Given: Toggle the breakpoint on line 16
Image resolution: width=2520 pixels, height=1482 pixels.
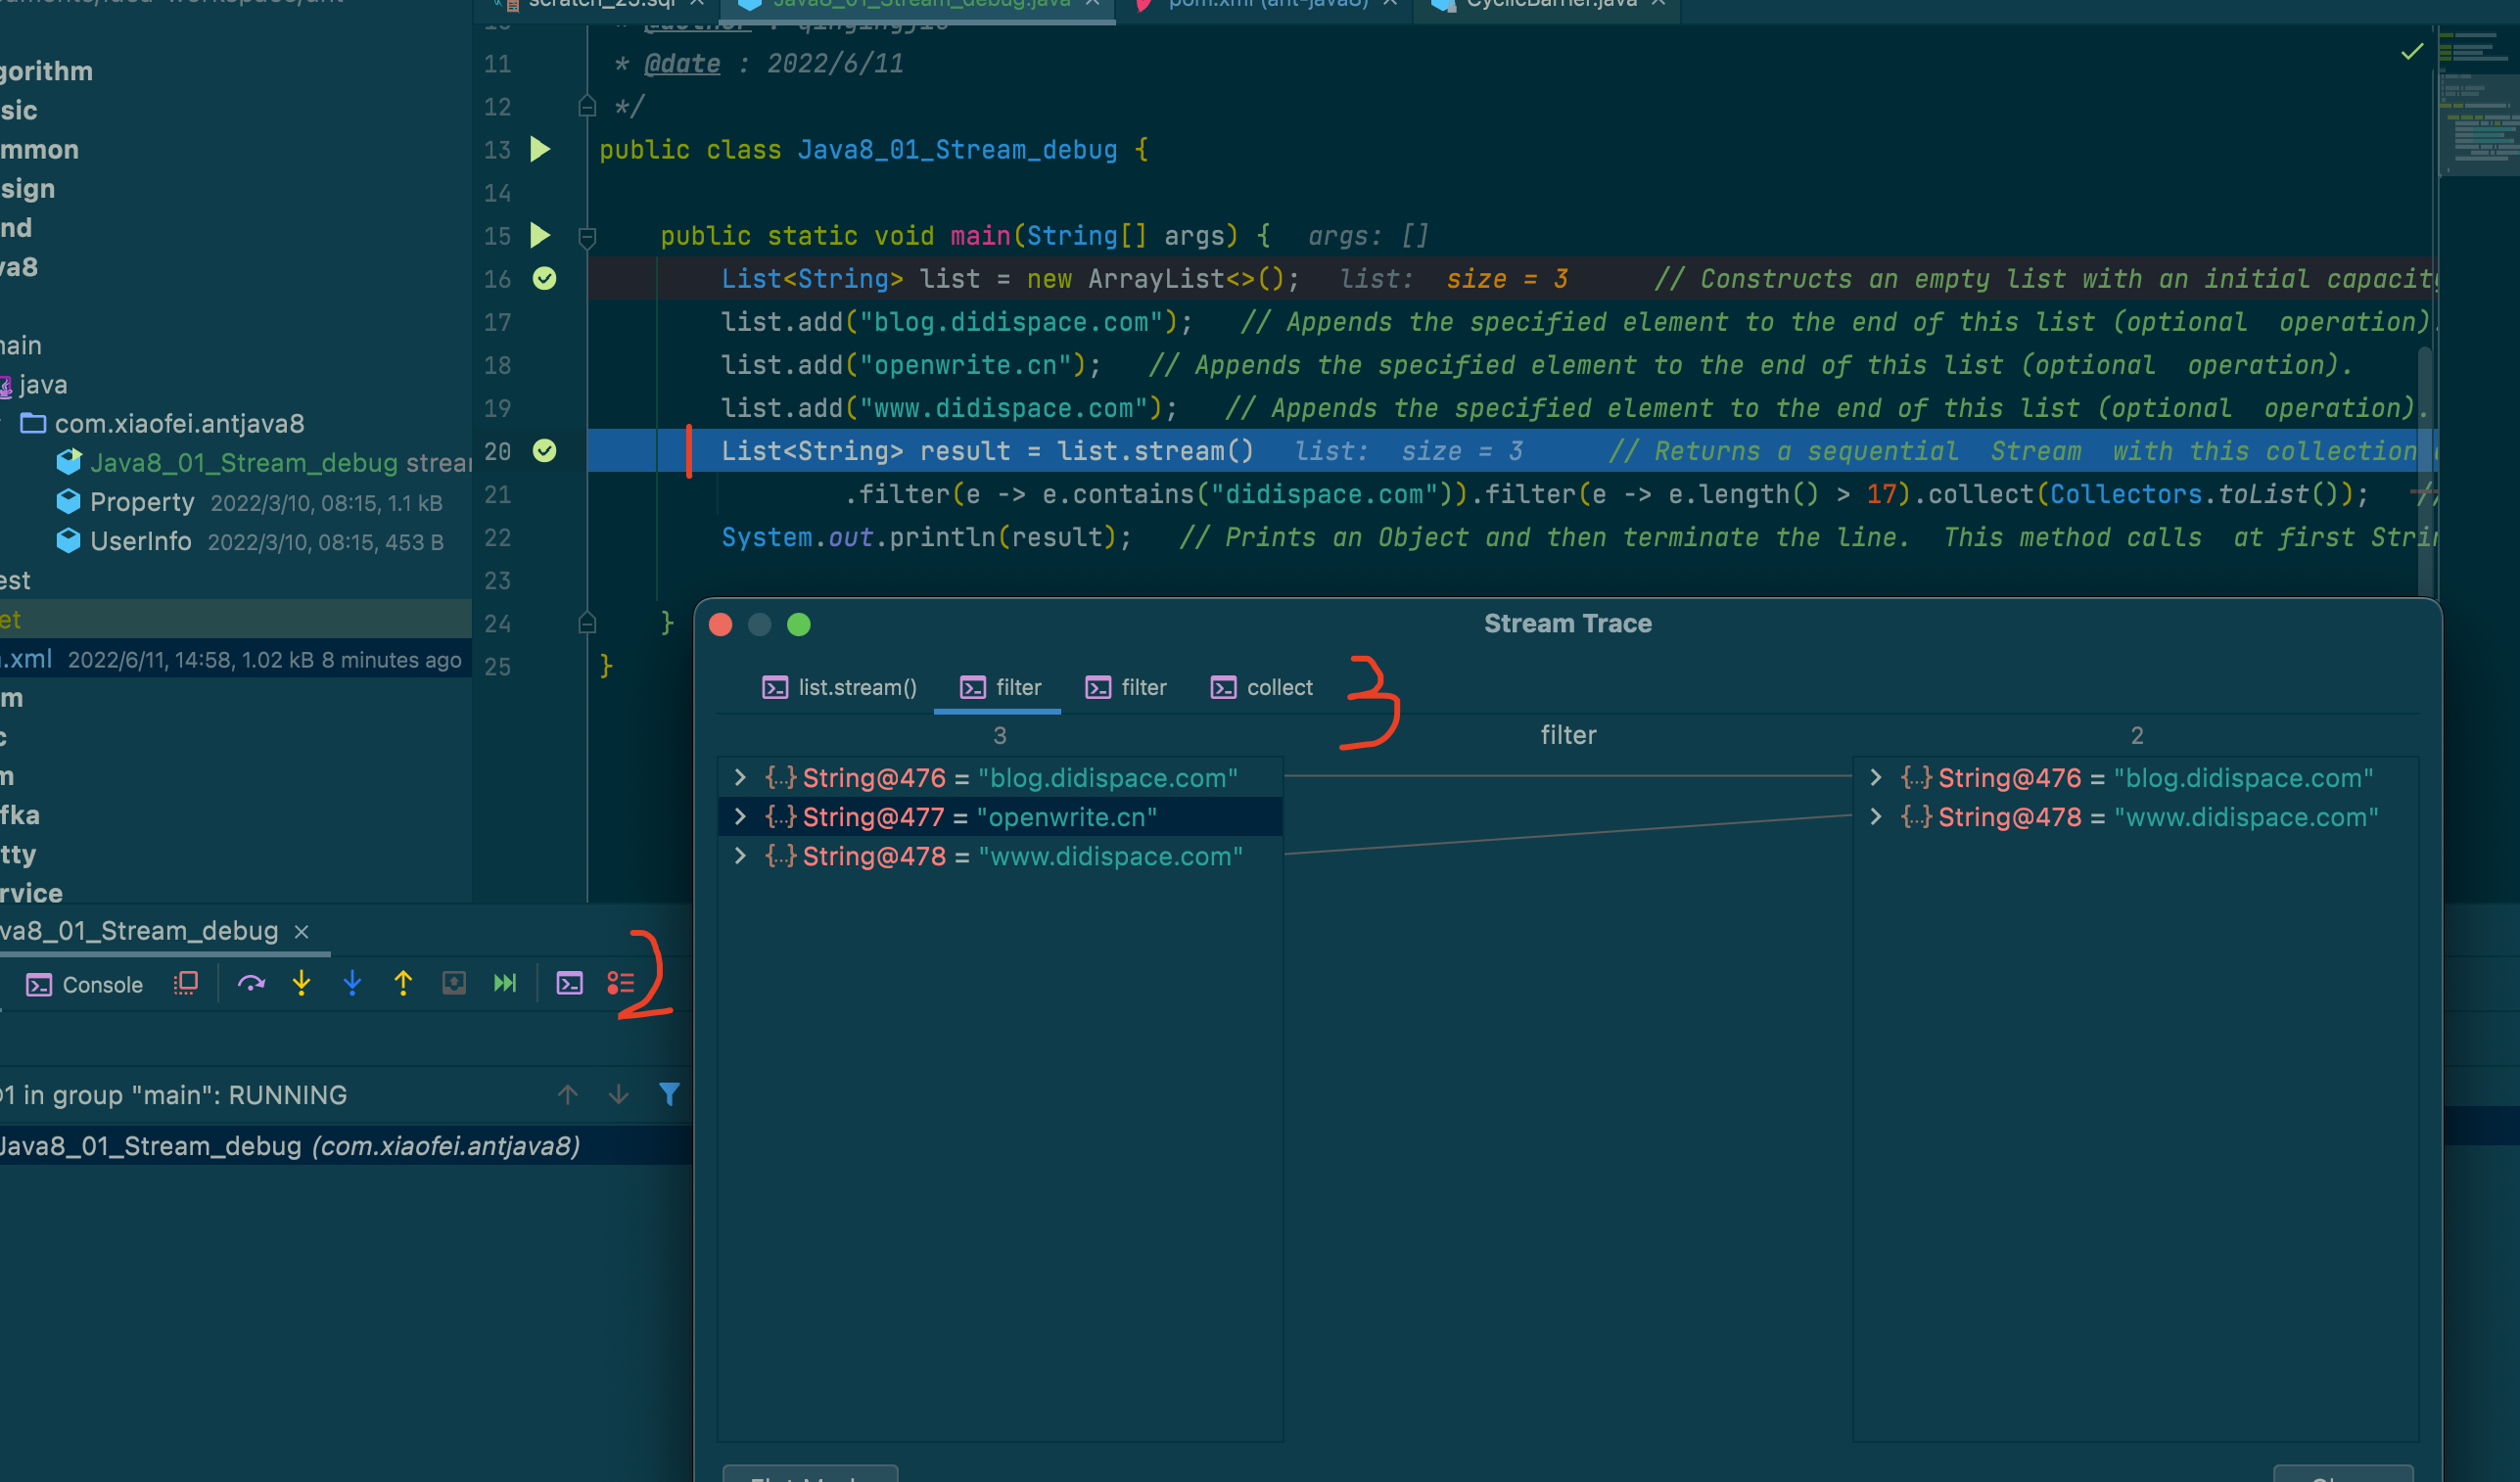Looking at the screenshot, I should [x=544, y=279].
